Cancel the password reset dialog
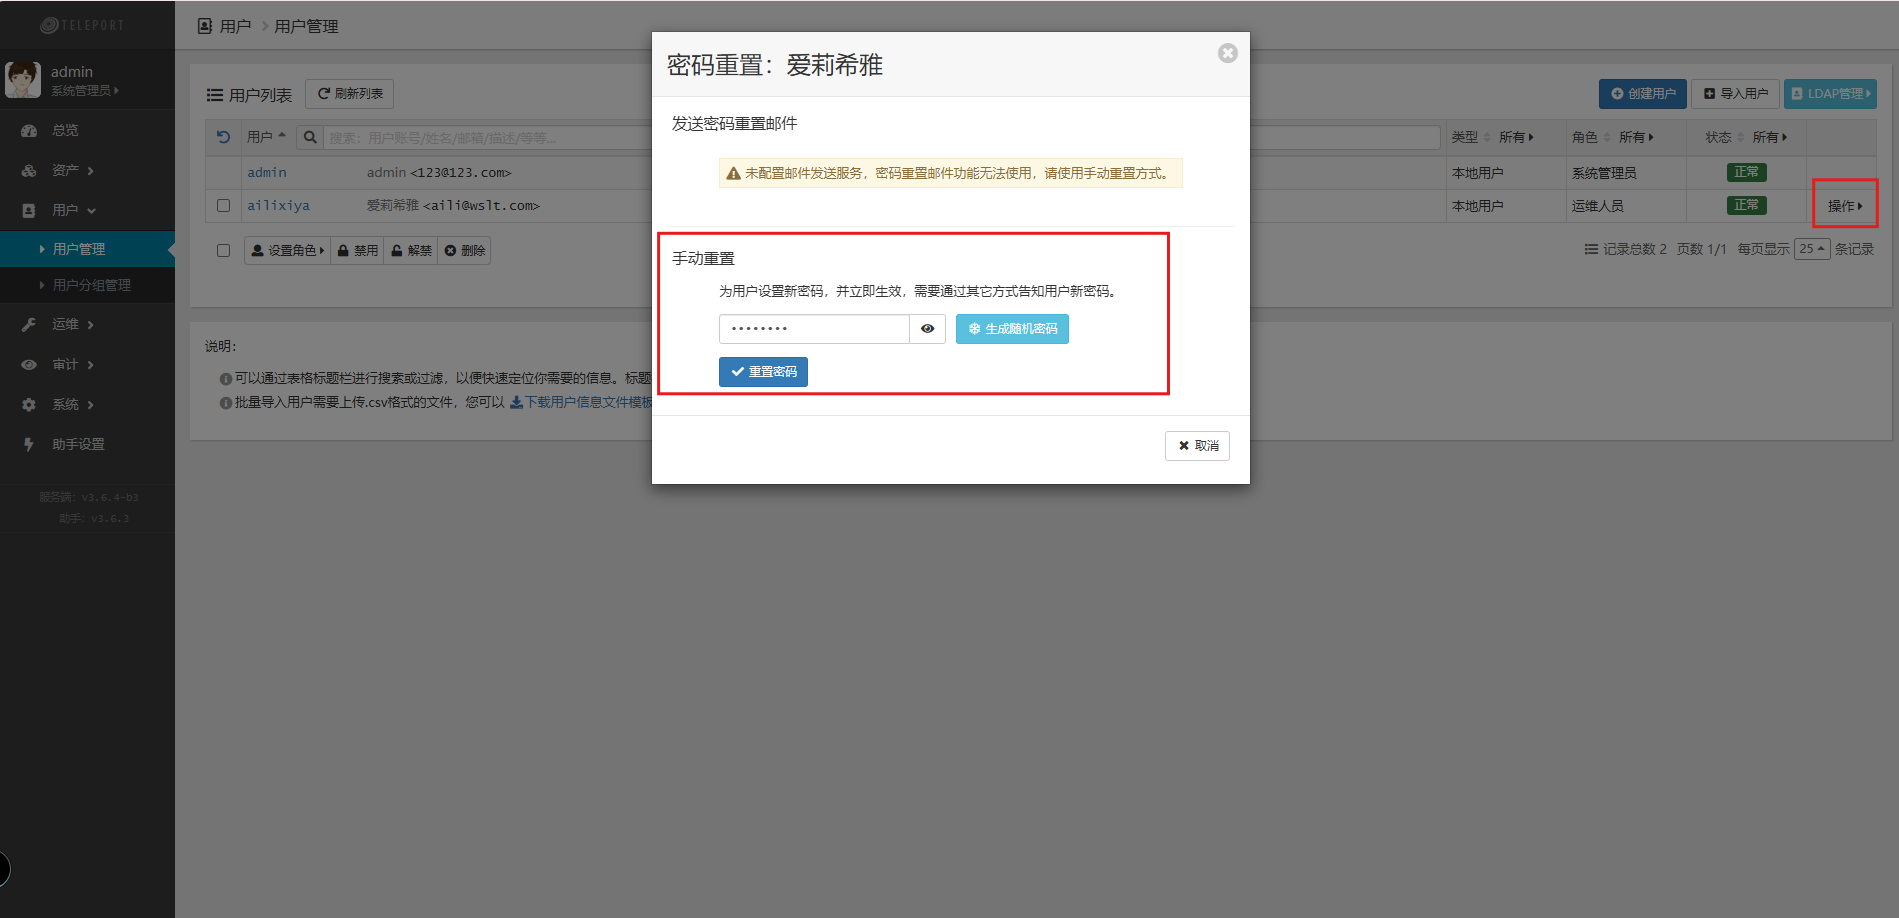Image resolution: width=1899 pixels, height=918 pixels. (1197, 446)
